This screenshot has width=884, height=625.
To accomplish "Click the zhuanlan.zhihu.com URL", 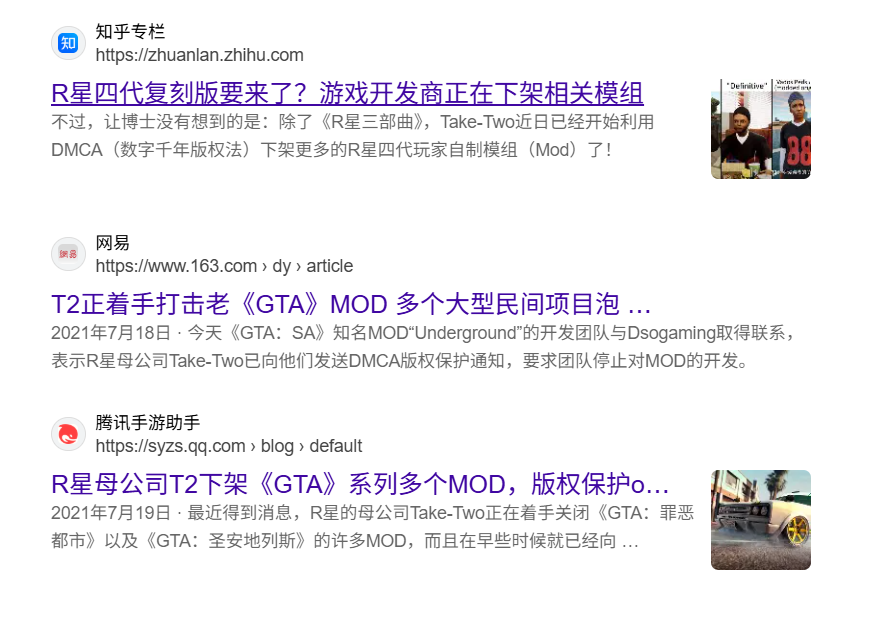I will click(x=200, y=55).
